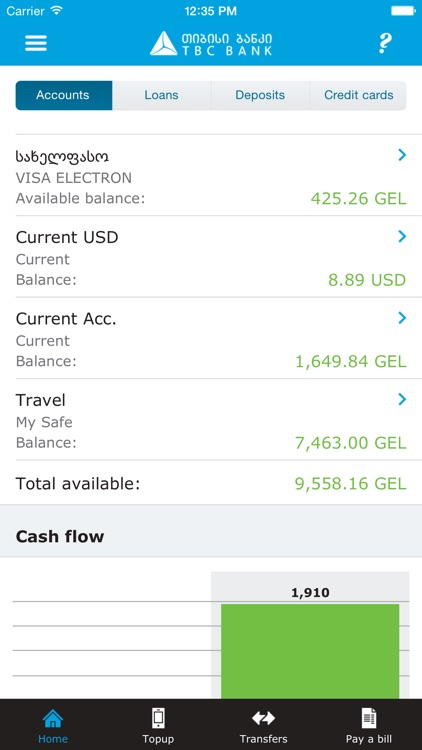Switch to the Loans tab

pos(162,95)
